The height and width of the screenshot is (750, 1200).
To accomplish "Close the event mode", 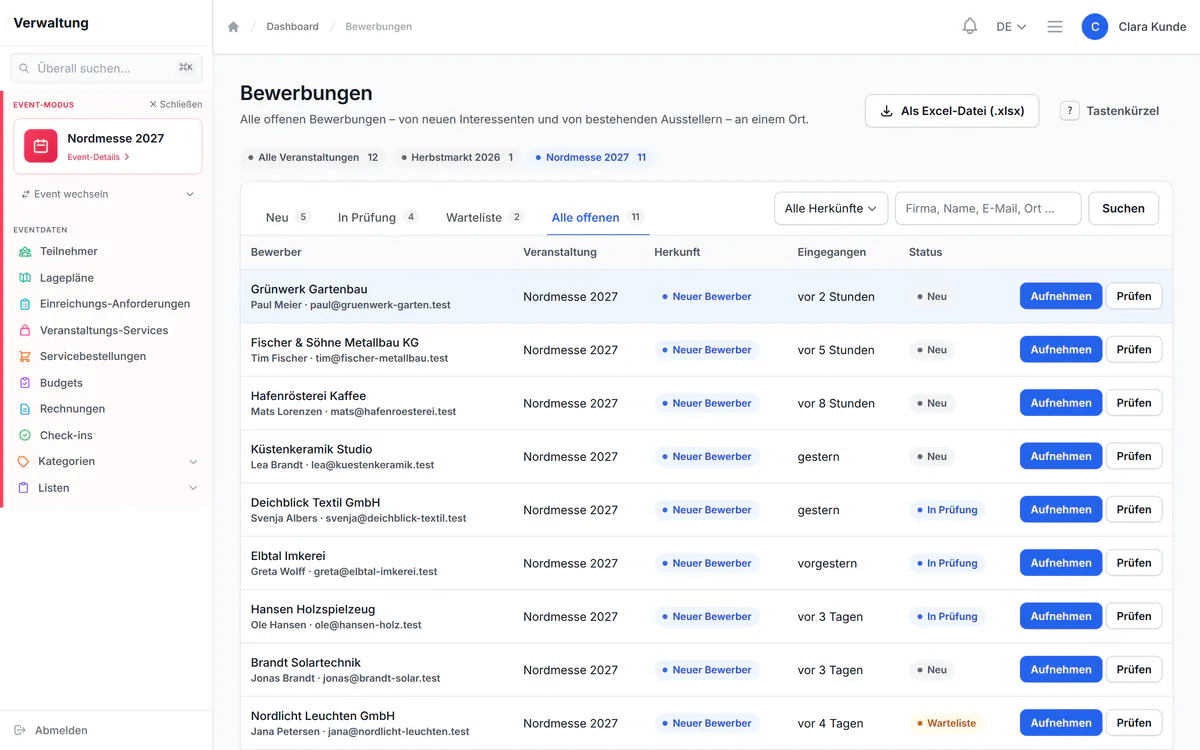I will pyautogui.click(x=176, y=104).
